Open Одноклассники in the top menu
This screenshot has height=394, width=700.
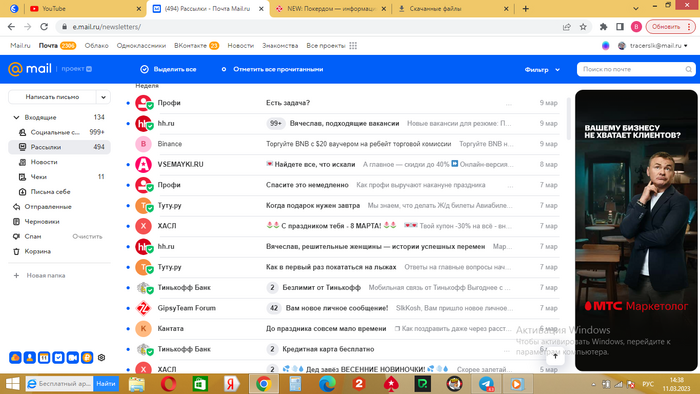pyautogui.click(x=141, y=46)
